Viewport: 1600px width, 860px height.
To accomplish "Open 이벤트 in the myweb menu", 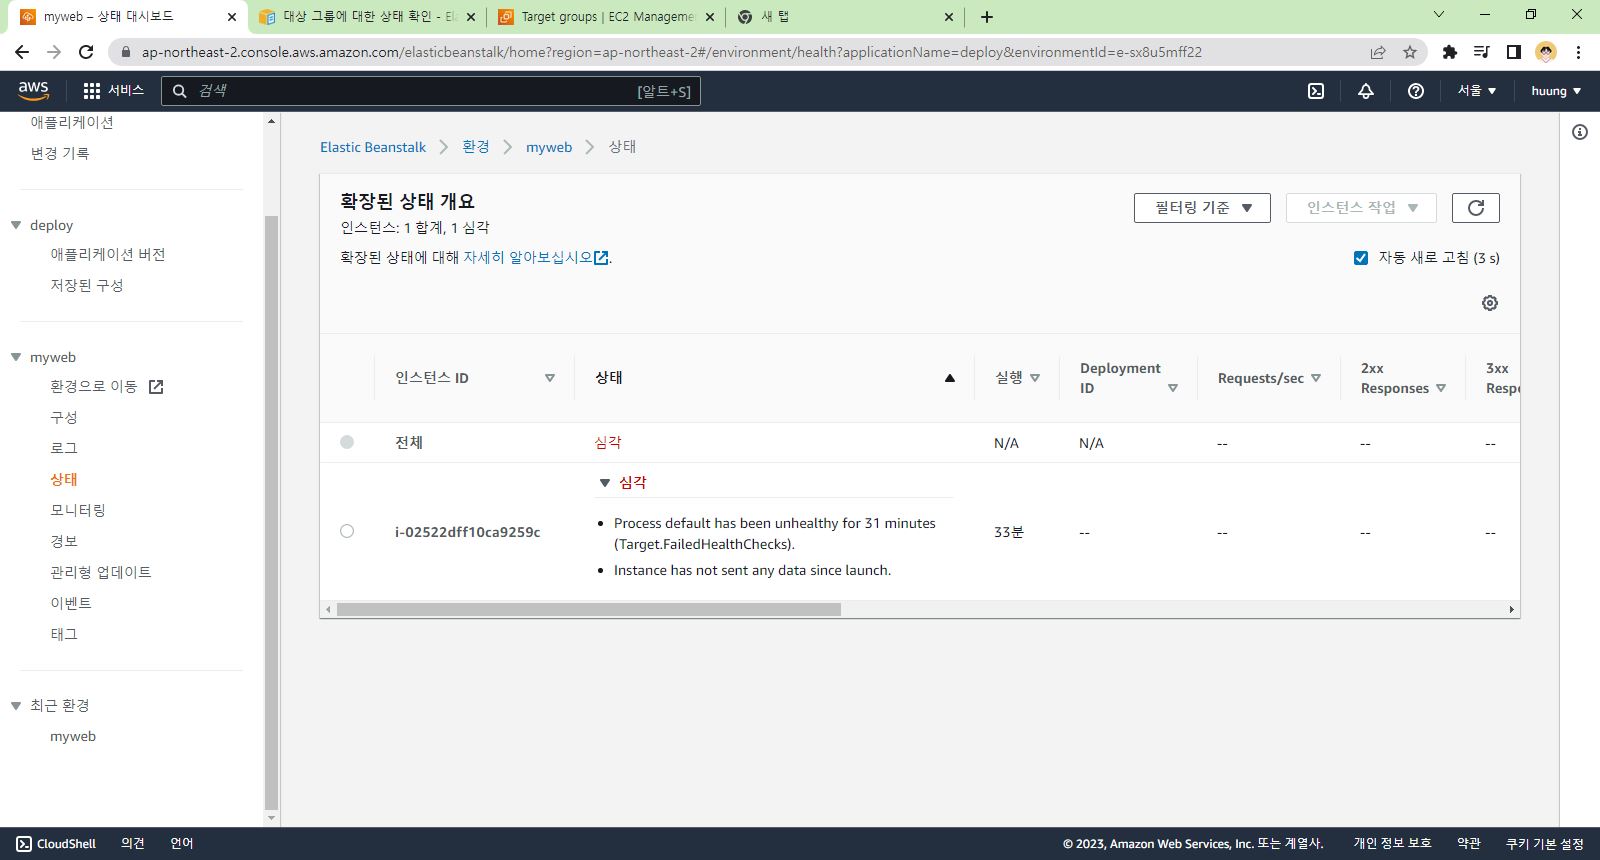I will click(x=71, y=604).
